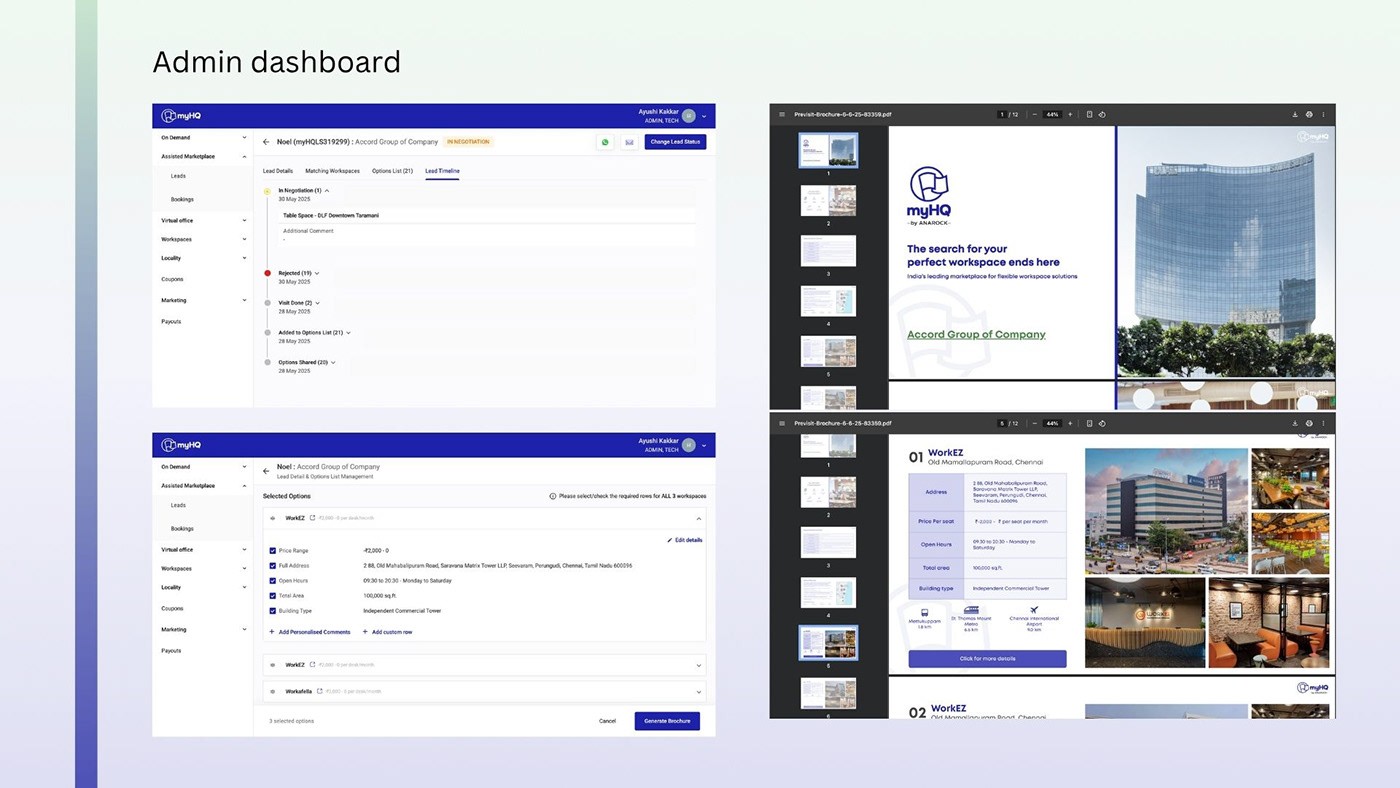
Task: Click user avatar in Lead Timeline screen header
Action: [689, 116]
